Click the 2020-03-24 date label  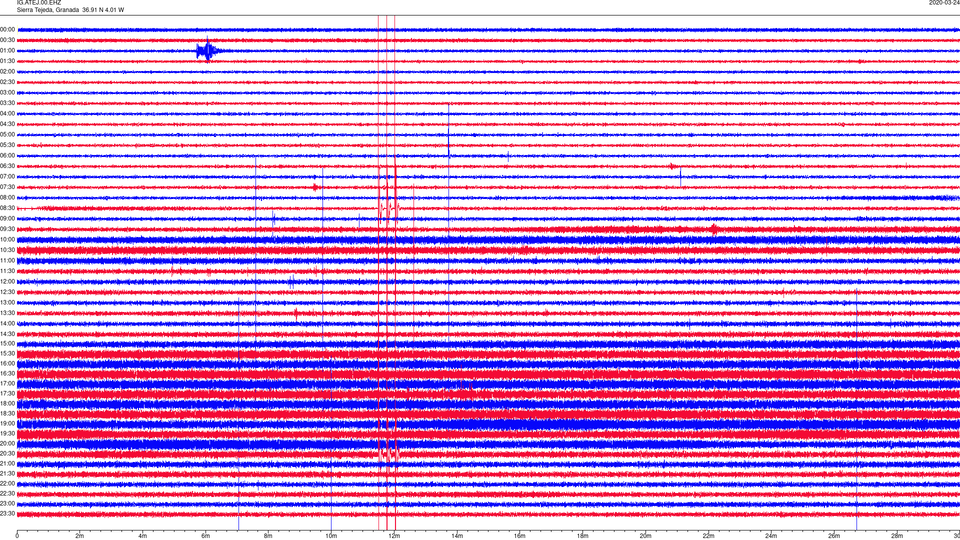tap(944, 2)
